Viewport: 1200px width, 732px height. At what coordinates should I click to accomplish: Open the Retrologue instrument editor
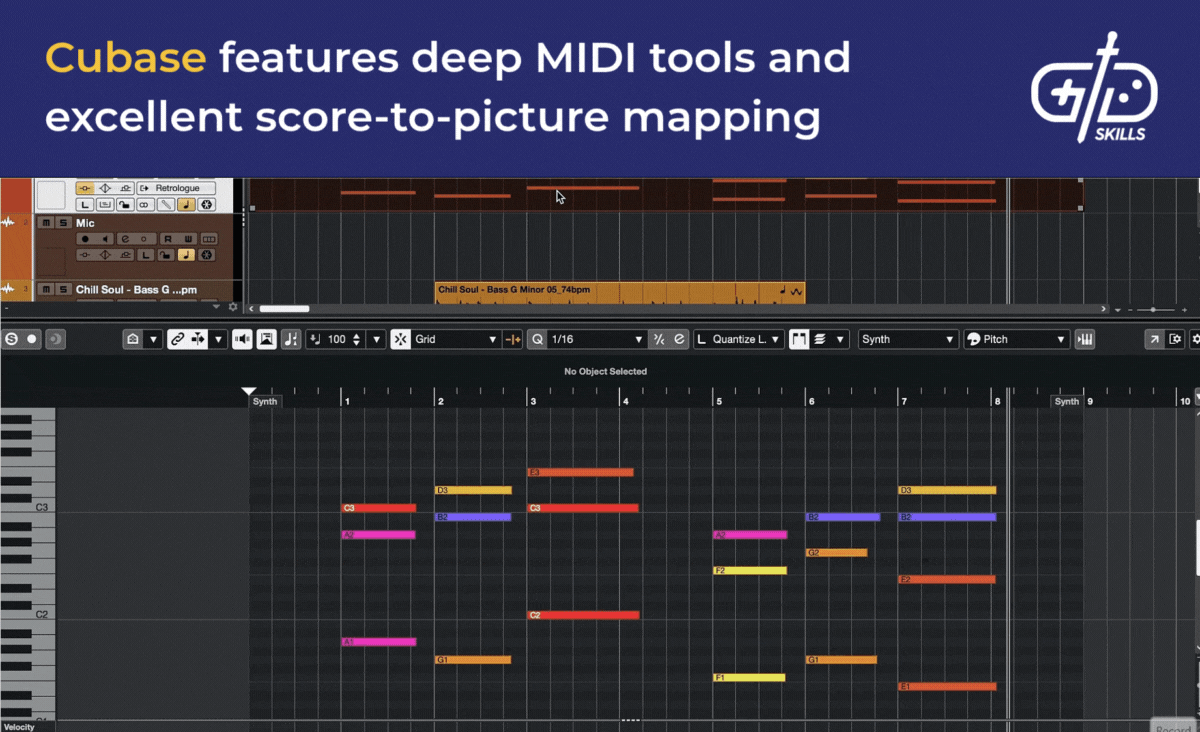click(x=144, y=188)
